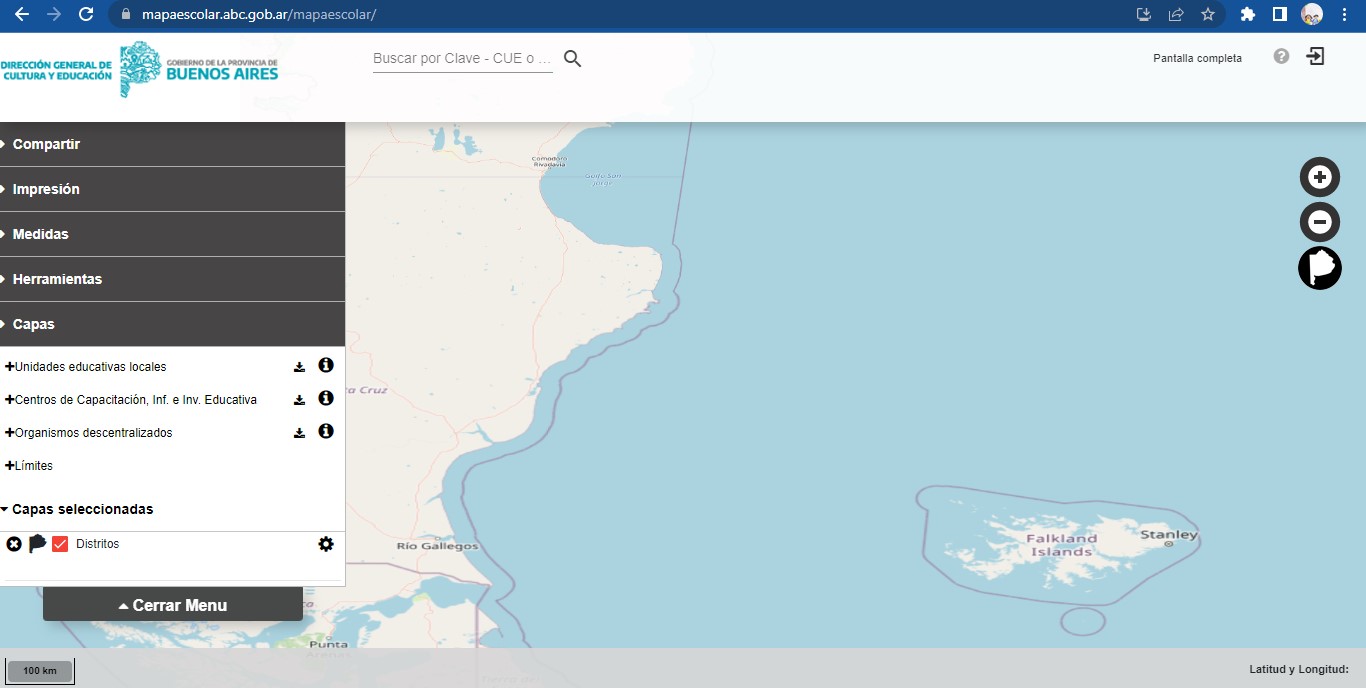Screen dimensions: 1366x688
Task: Click the map zoom in button
Action: tap(1319, 177)
